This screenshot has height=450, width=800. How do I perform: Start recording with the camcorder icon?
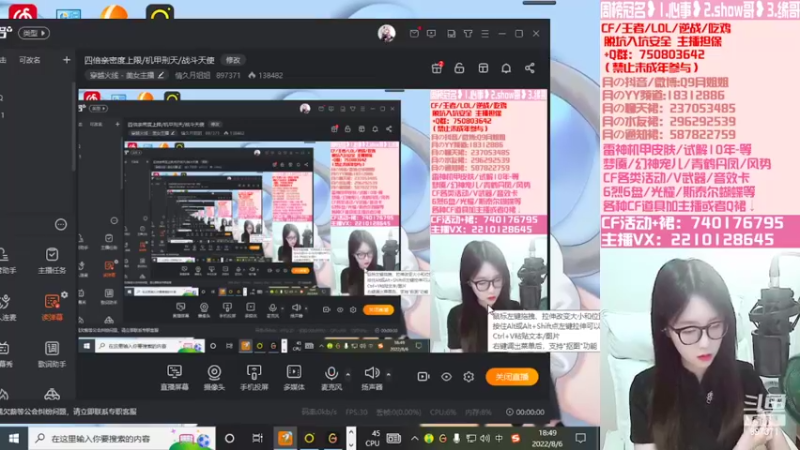pos(423,377)
